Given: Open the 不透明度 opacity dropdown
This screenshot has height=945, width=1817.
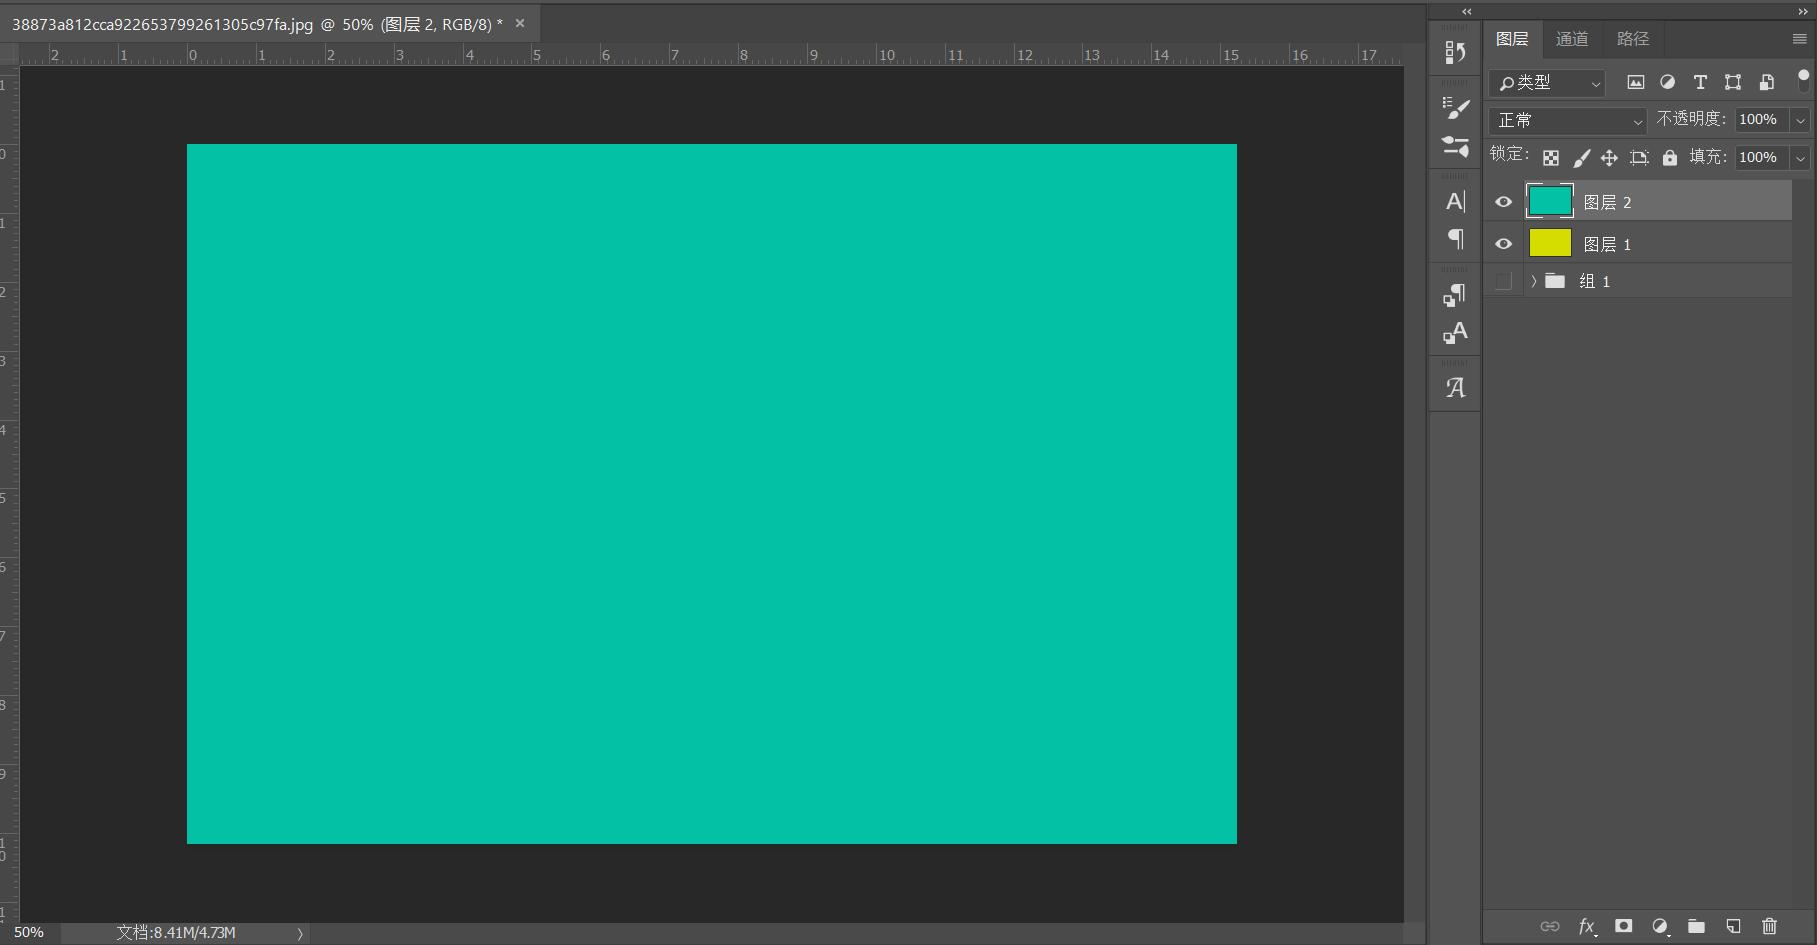Looking at the screenshot, I should tap(1800, 119).
